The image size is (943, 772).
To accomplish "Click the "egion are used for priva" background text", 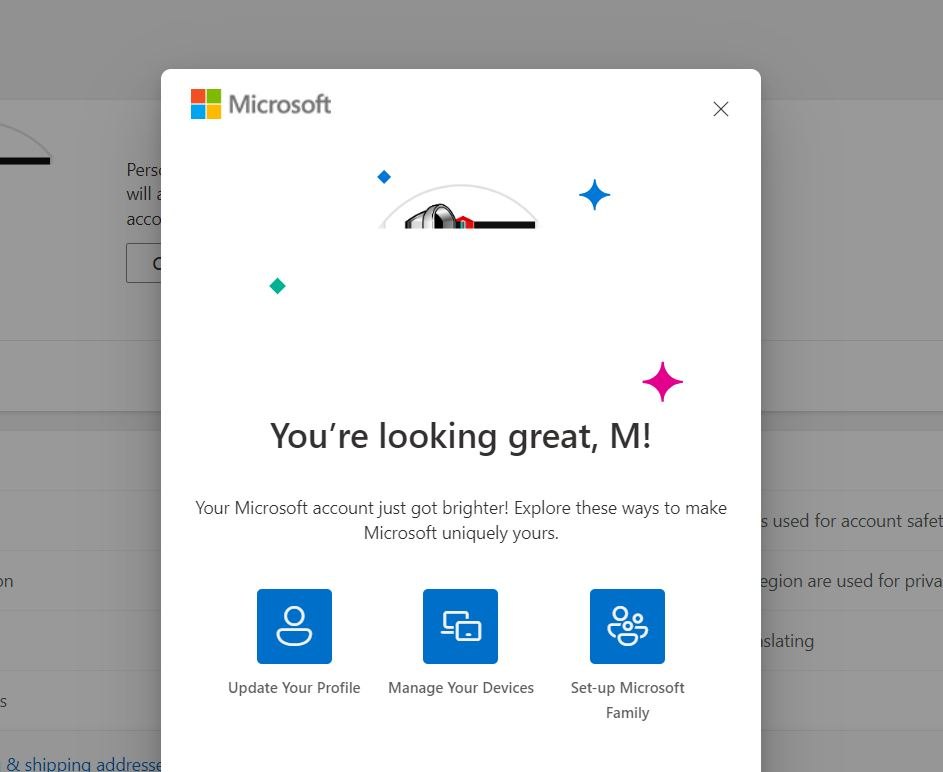I will (x=852, y=581).
